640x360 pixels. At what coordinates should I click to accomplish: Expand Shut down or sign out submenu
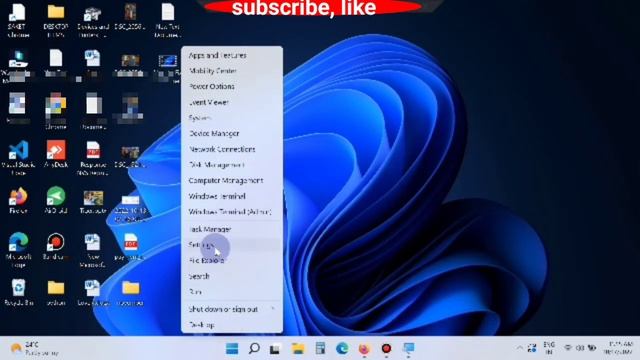click(231, 309)
